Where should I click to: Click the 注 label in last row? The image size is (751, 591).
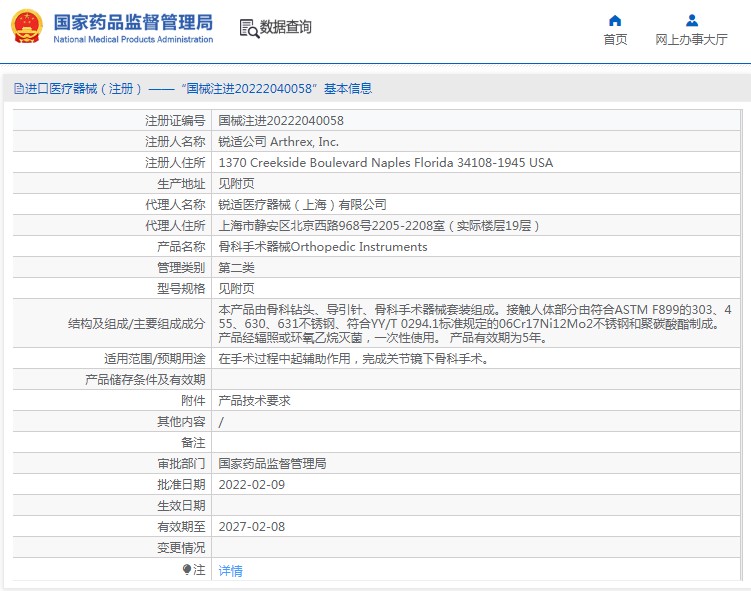(199, 569)
